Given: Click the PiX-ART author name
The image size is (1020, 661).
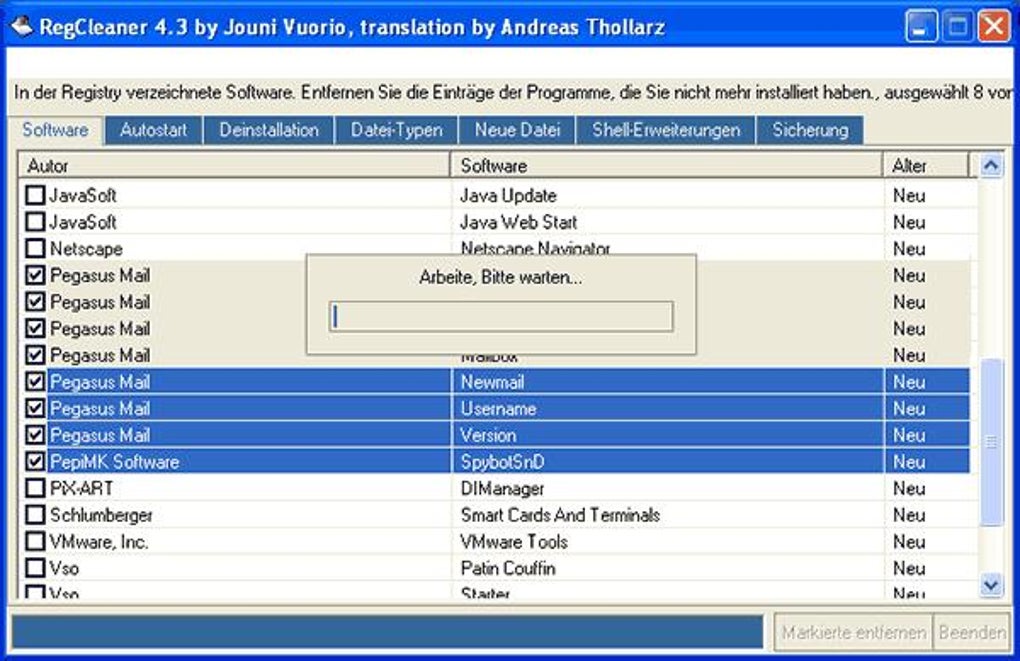Looking at the screenshot, I should pos(81,489).
